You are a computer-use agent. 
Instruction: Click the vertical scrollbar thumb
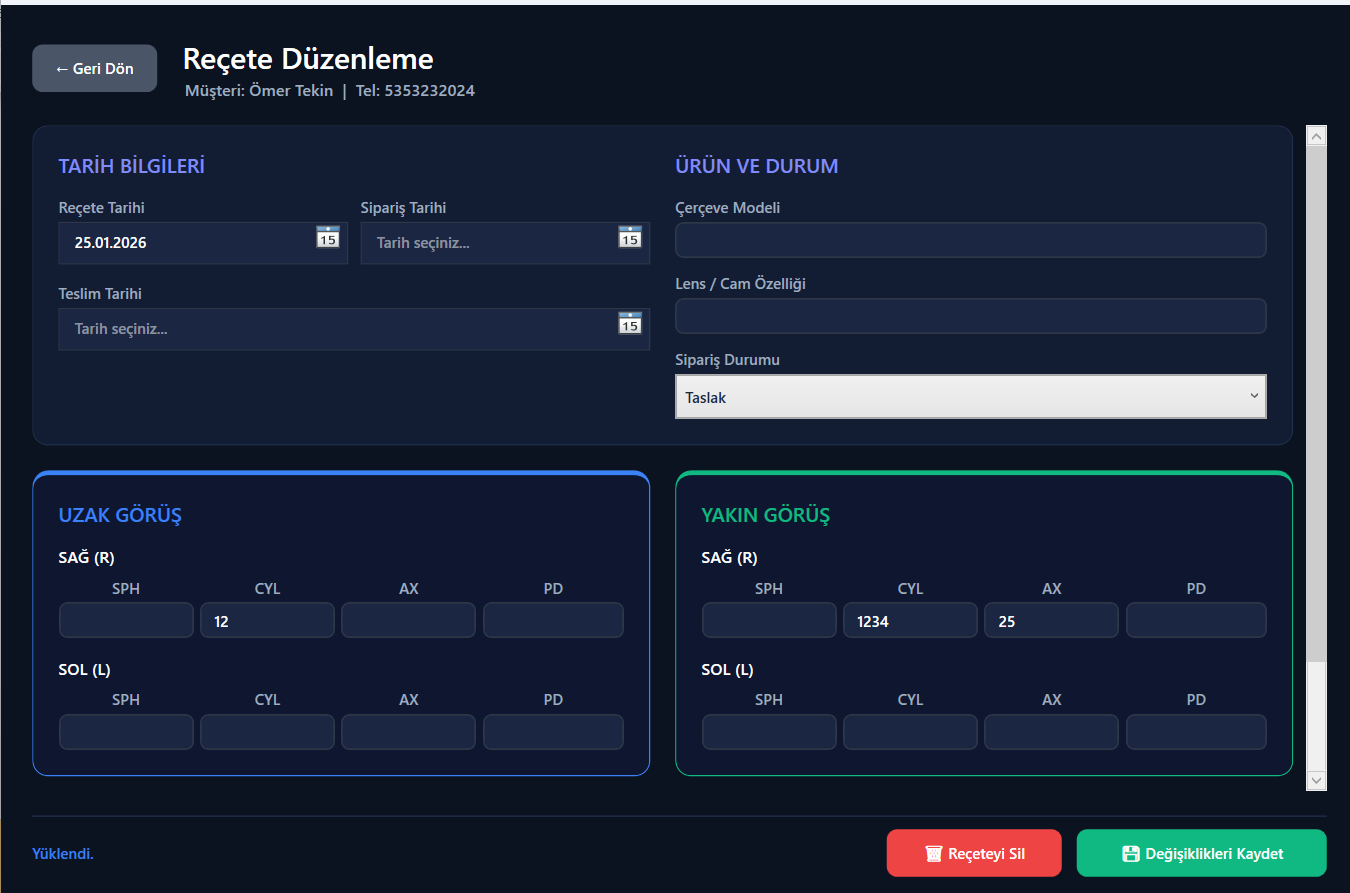1316,404
